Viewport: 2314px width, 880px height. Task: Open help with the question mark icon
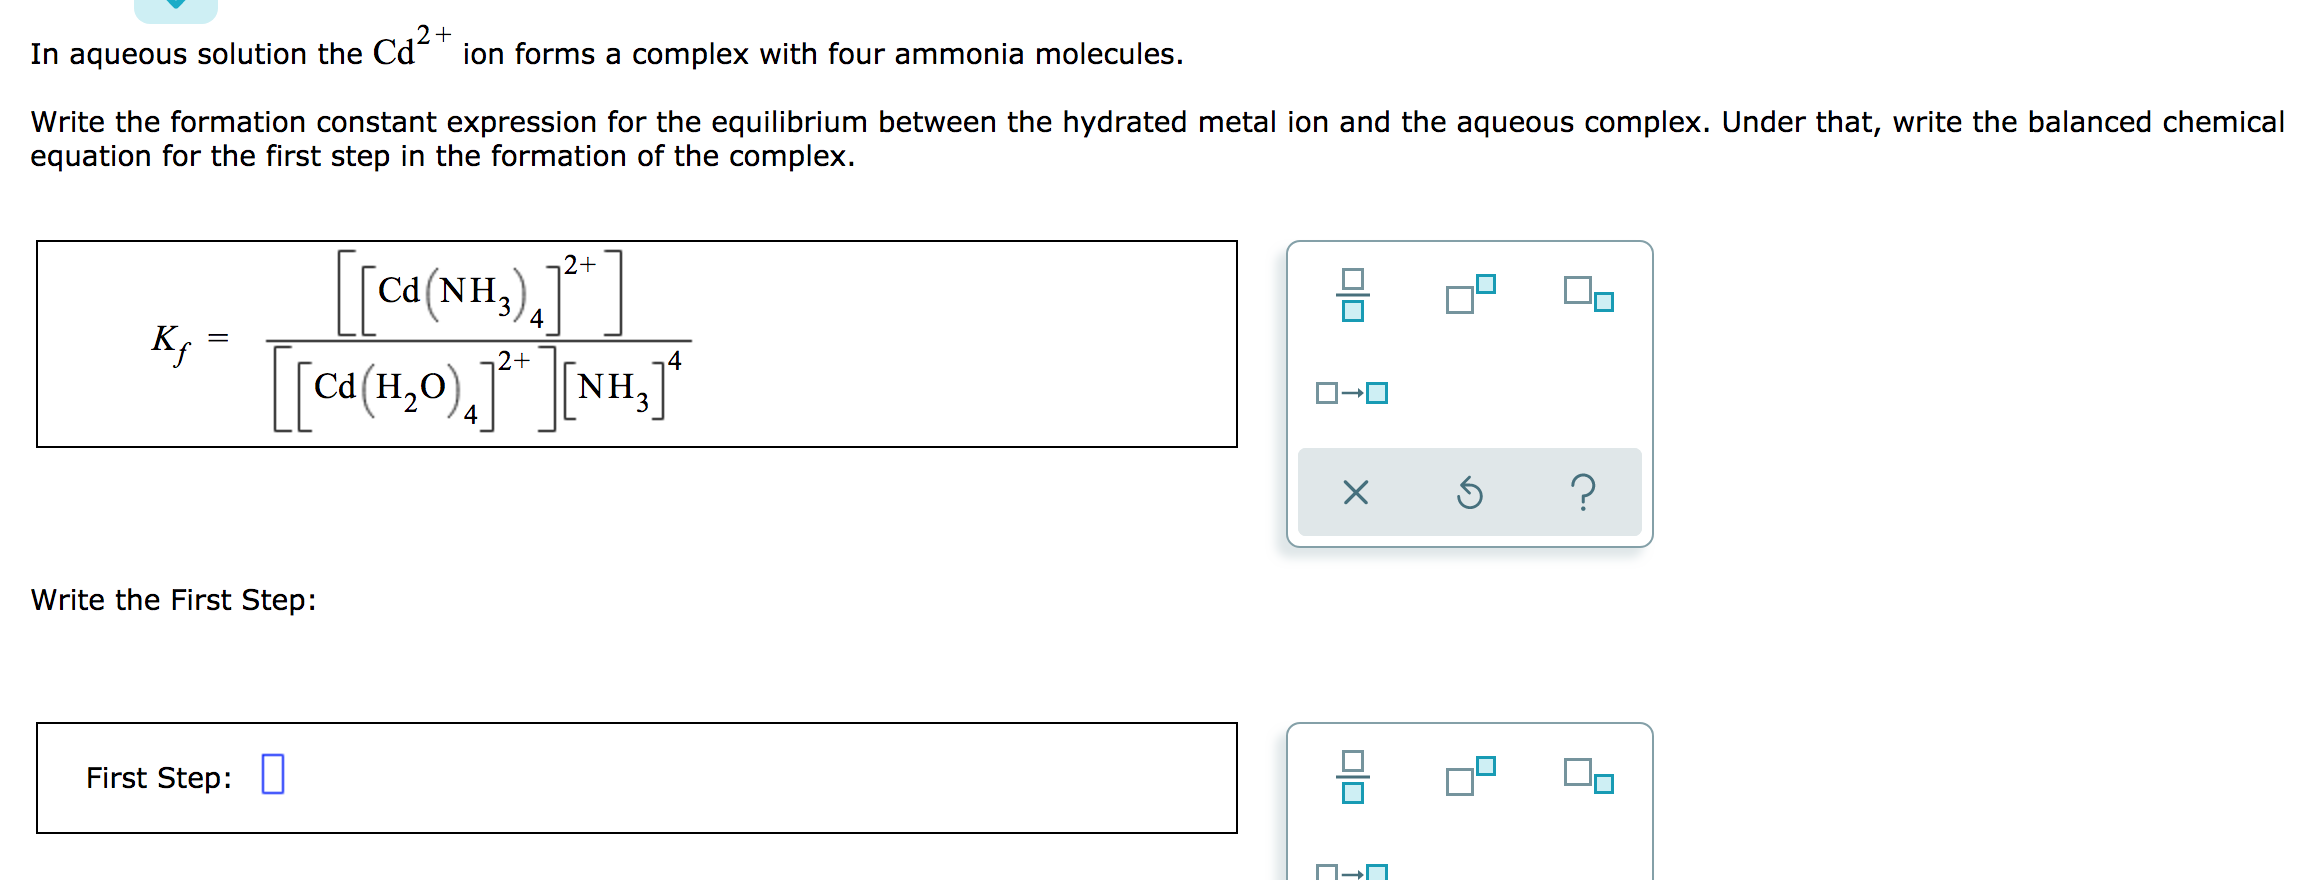click(1583, 492)
